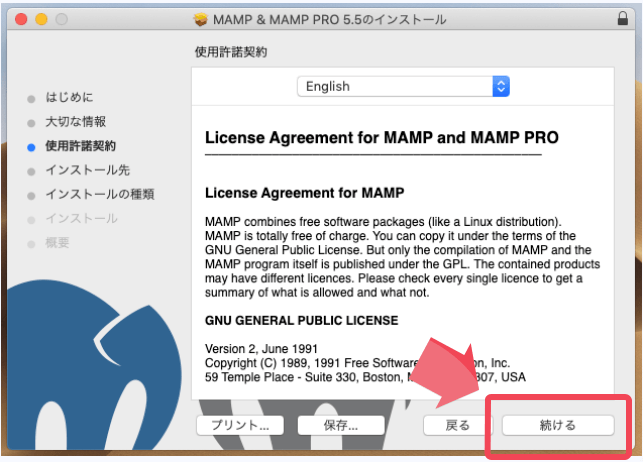Select the インストールの種類 step in sidebar

[x=100, y=194]
